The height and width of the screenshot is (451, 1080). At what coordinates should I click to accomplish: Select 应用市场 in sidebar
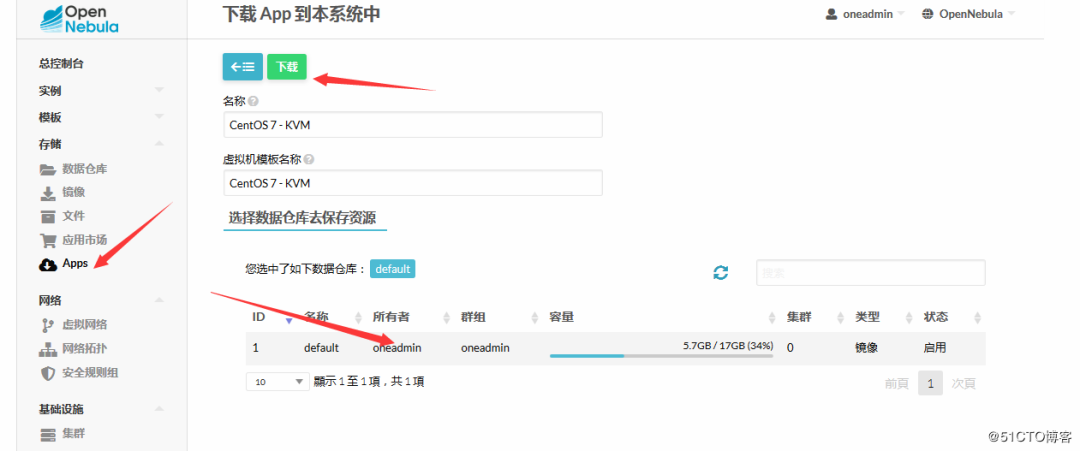pos(85,240)
